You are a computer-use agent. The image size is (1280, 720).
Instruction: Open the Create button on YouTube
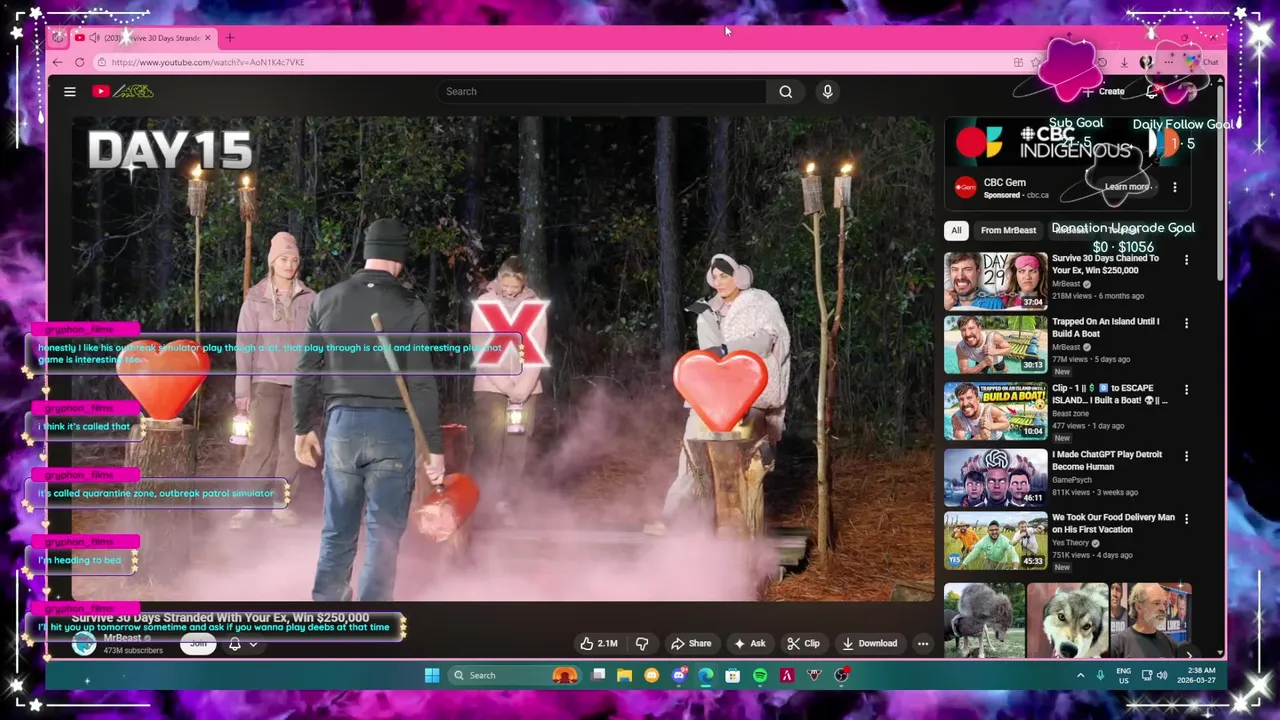pyautogui.click(x=1104, y=91)
